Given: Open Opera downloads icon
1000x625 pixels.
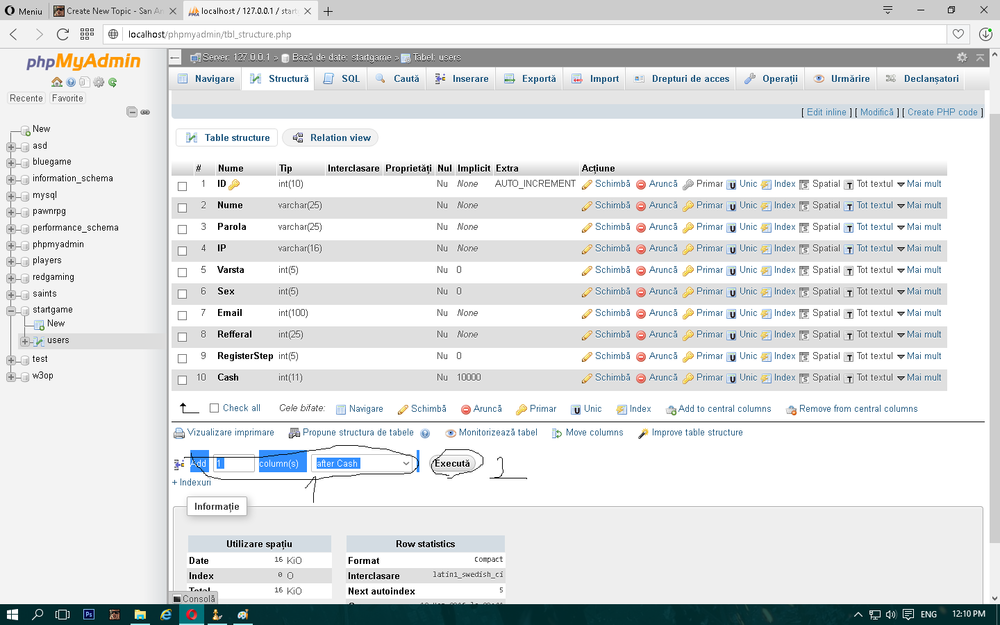Looking at the screenshot, I should tap(985, 34).
